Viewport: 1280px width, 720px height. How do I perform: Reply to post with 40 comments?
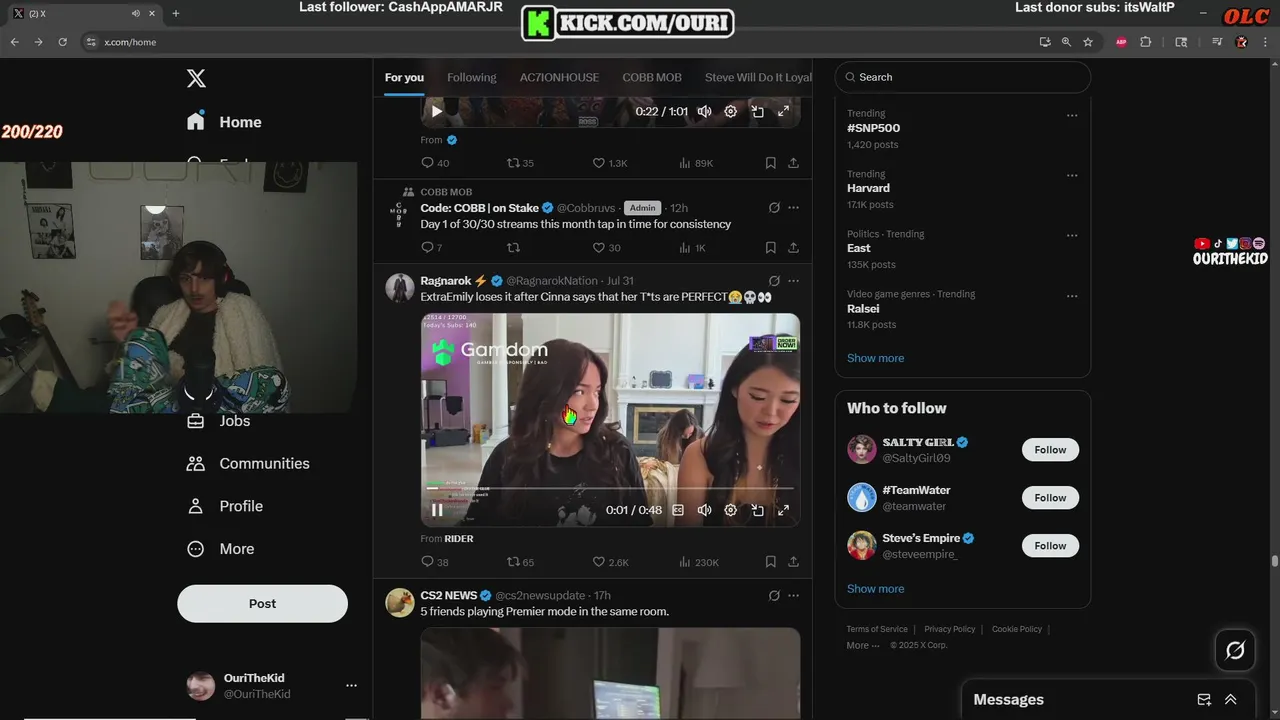pyautogui.click(x=435, y=163)
